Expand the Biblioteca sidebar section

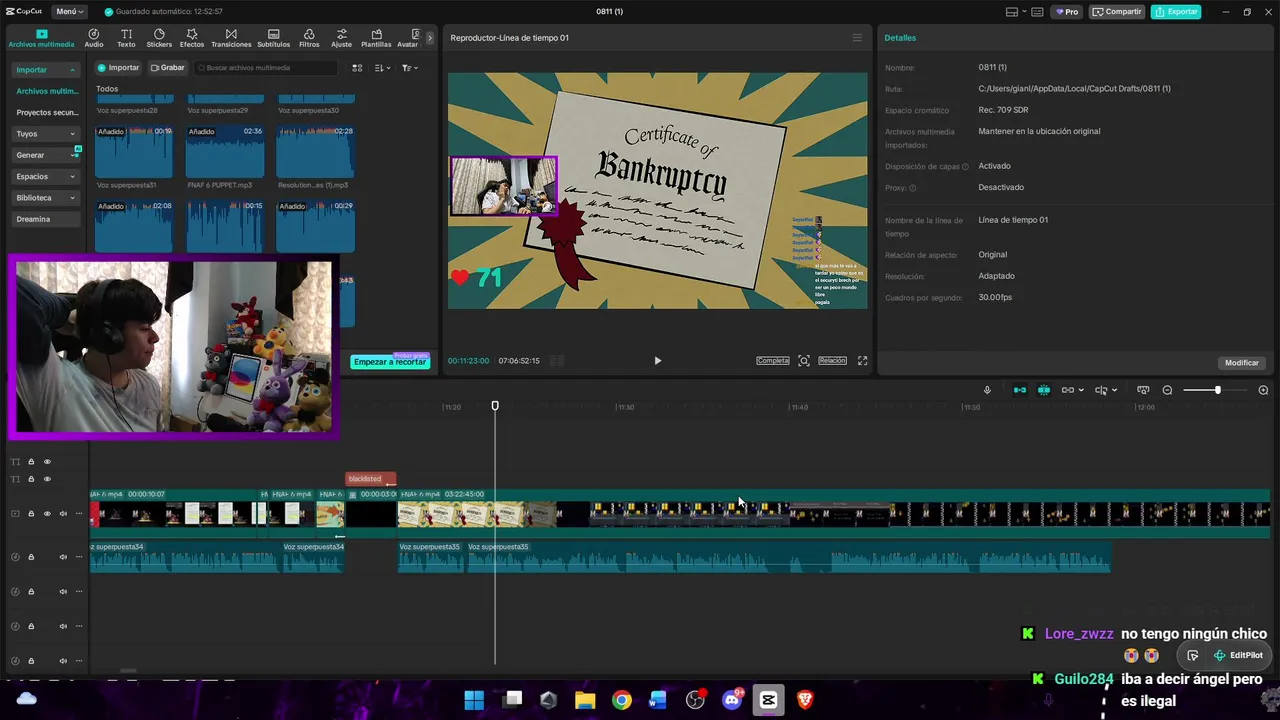(45, 198)
